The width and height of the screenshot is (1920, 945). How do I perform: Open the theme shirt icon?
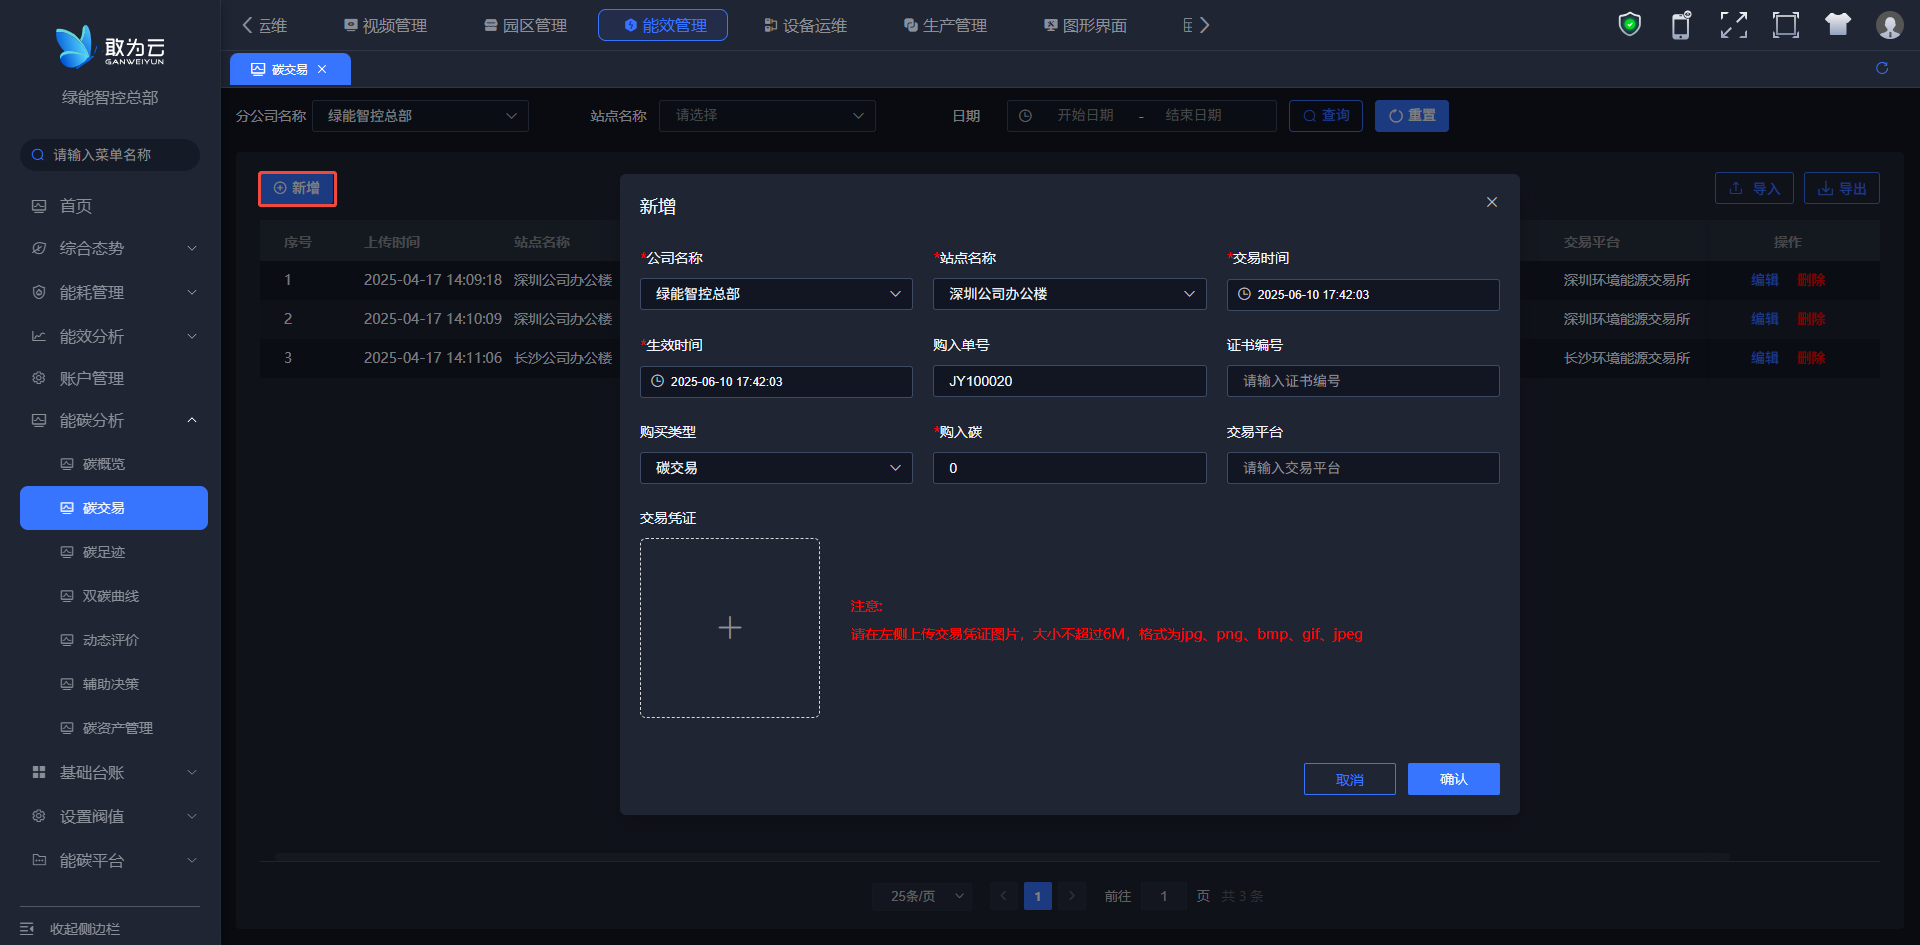pos(1838,25)
